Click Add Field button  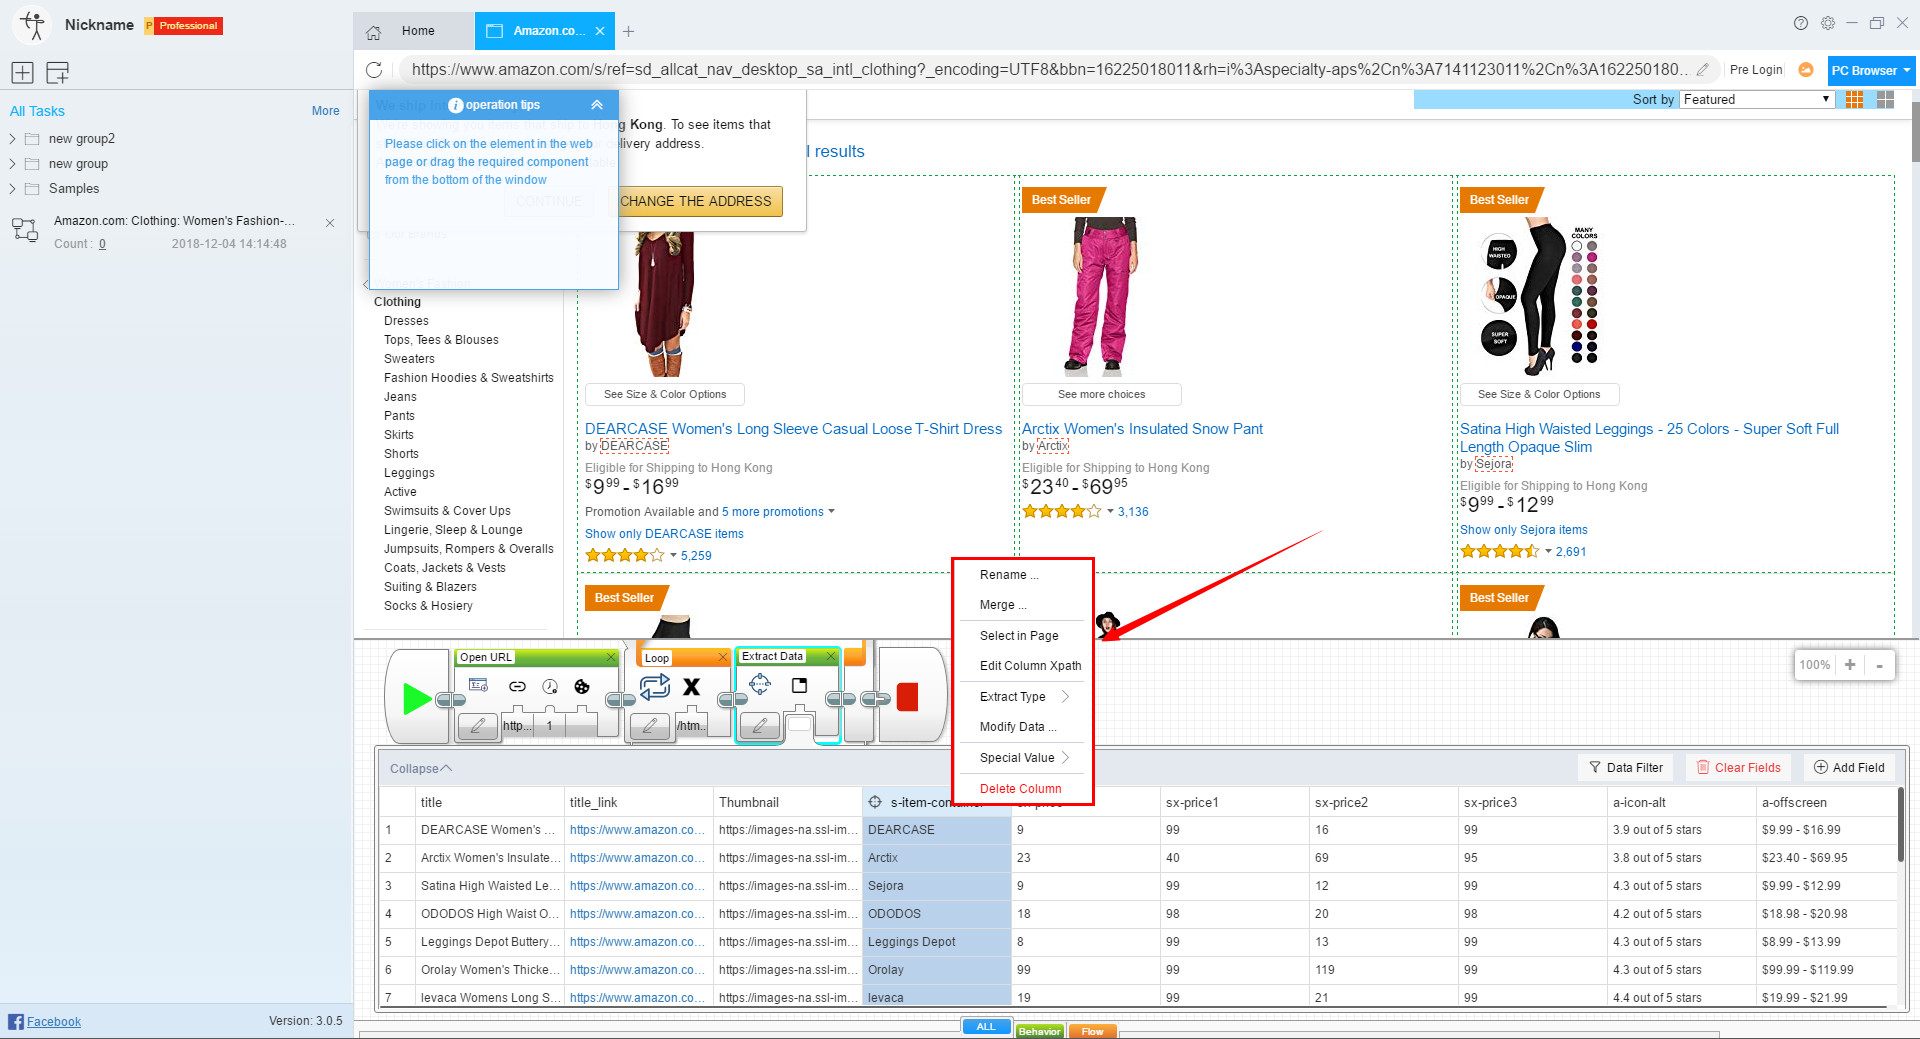(1849, 768)
